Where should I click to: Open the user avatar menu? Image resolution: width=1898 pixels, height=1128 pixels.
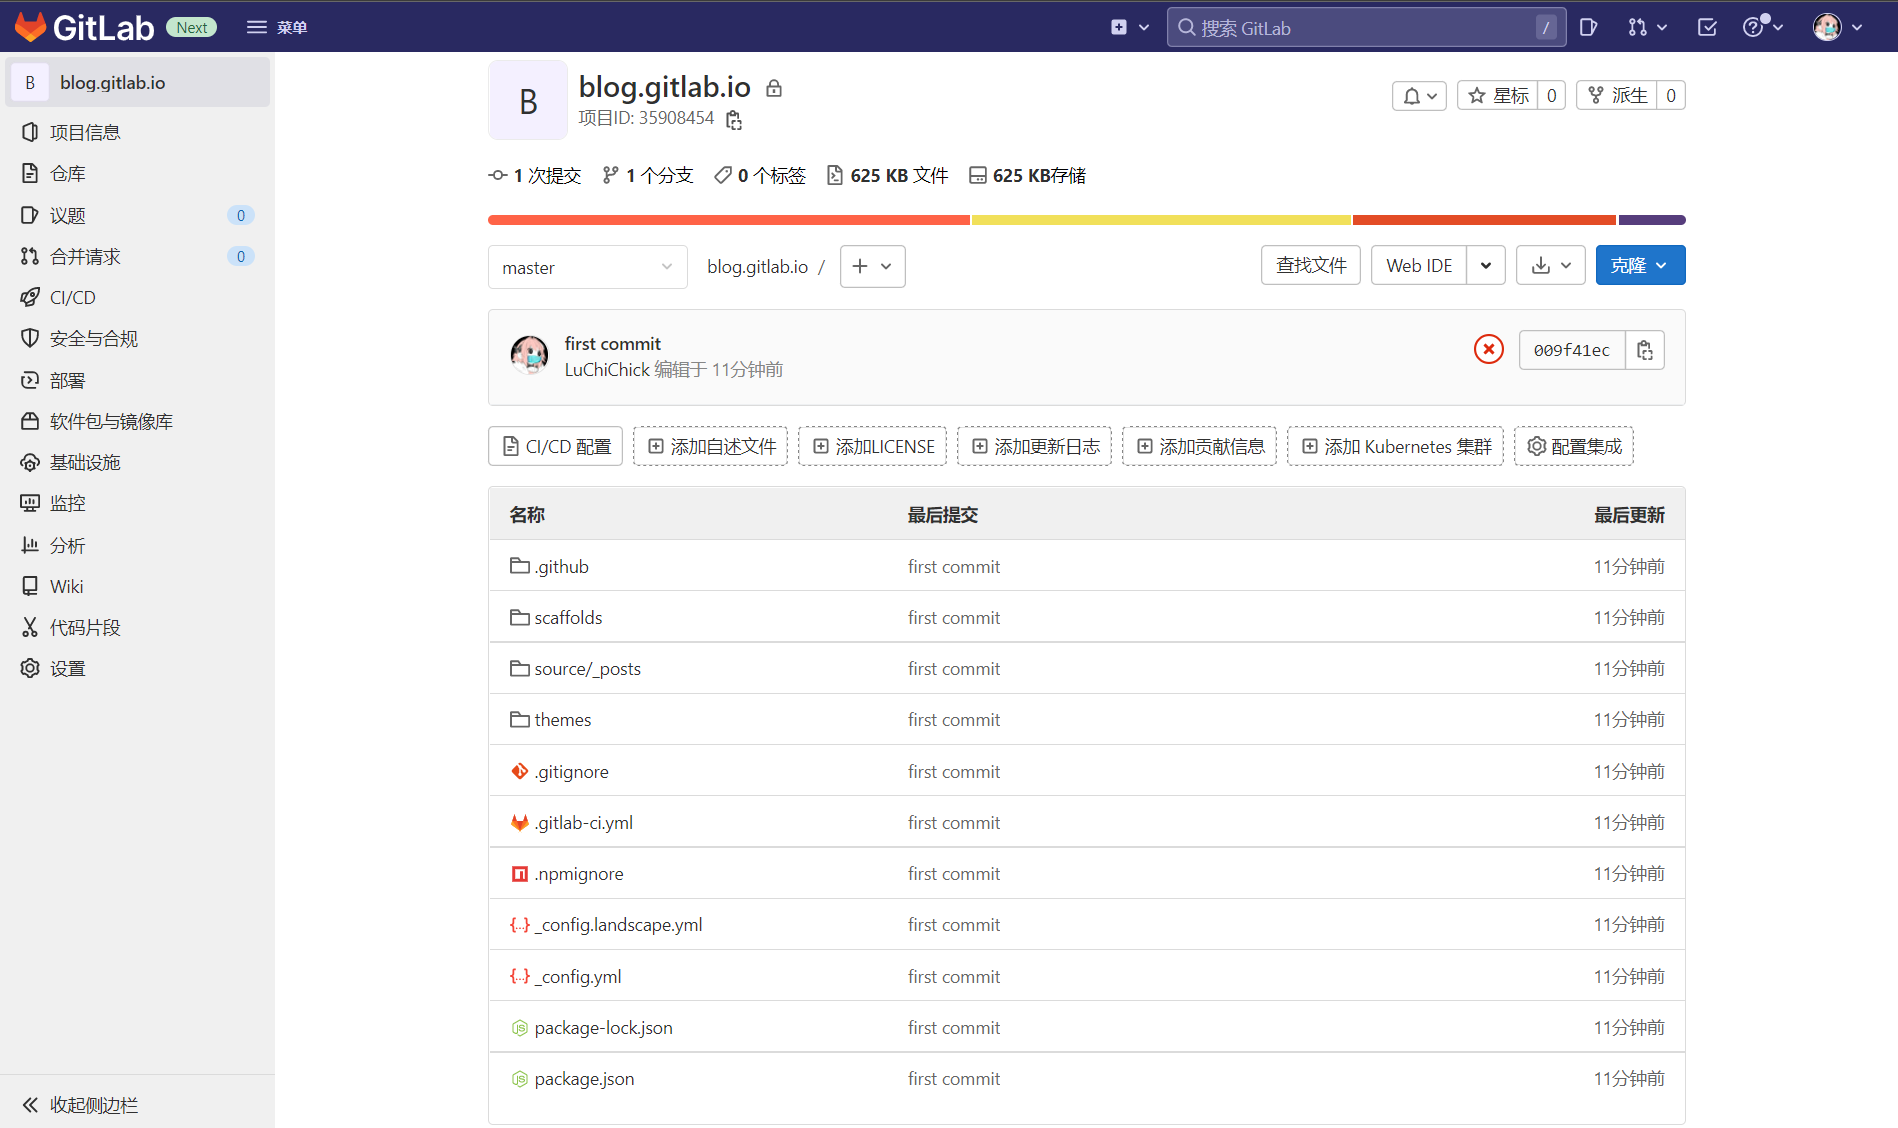tap(1838, 27)
